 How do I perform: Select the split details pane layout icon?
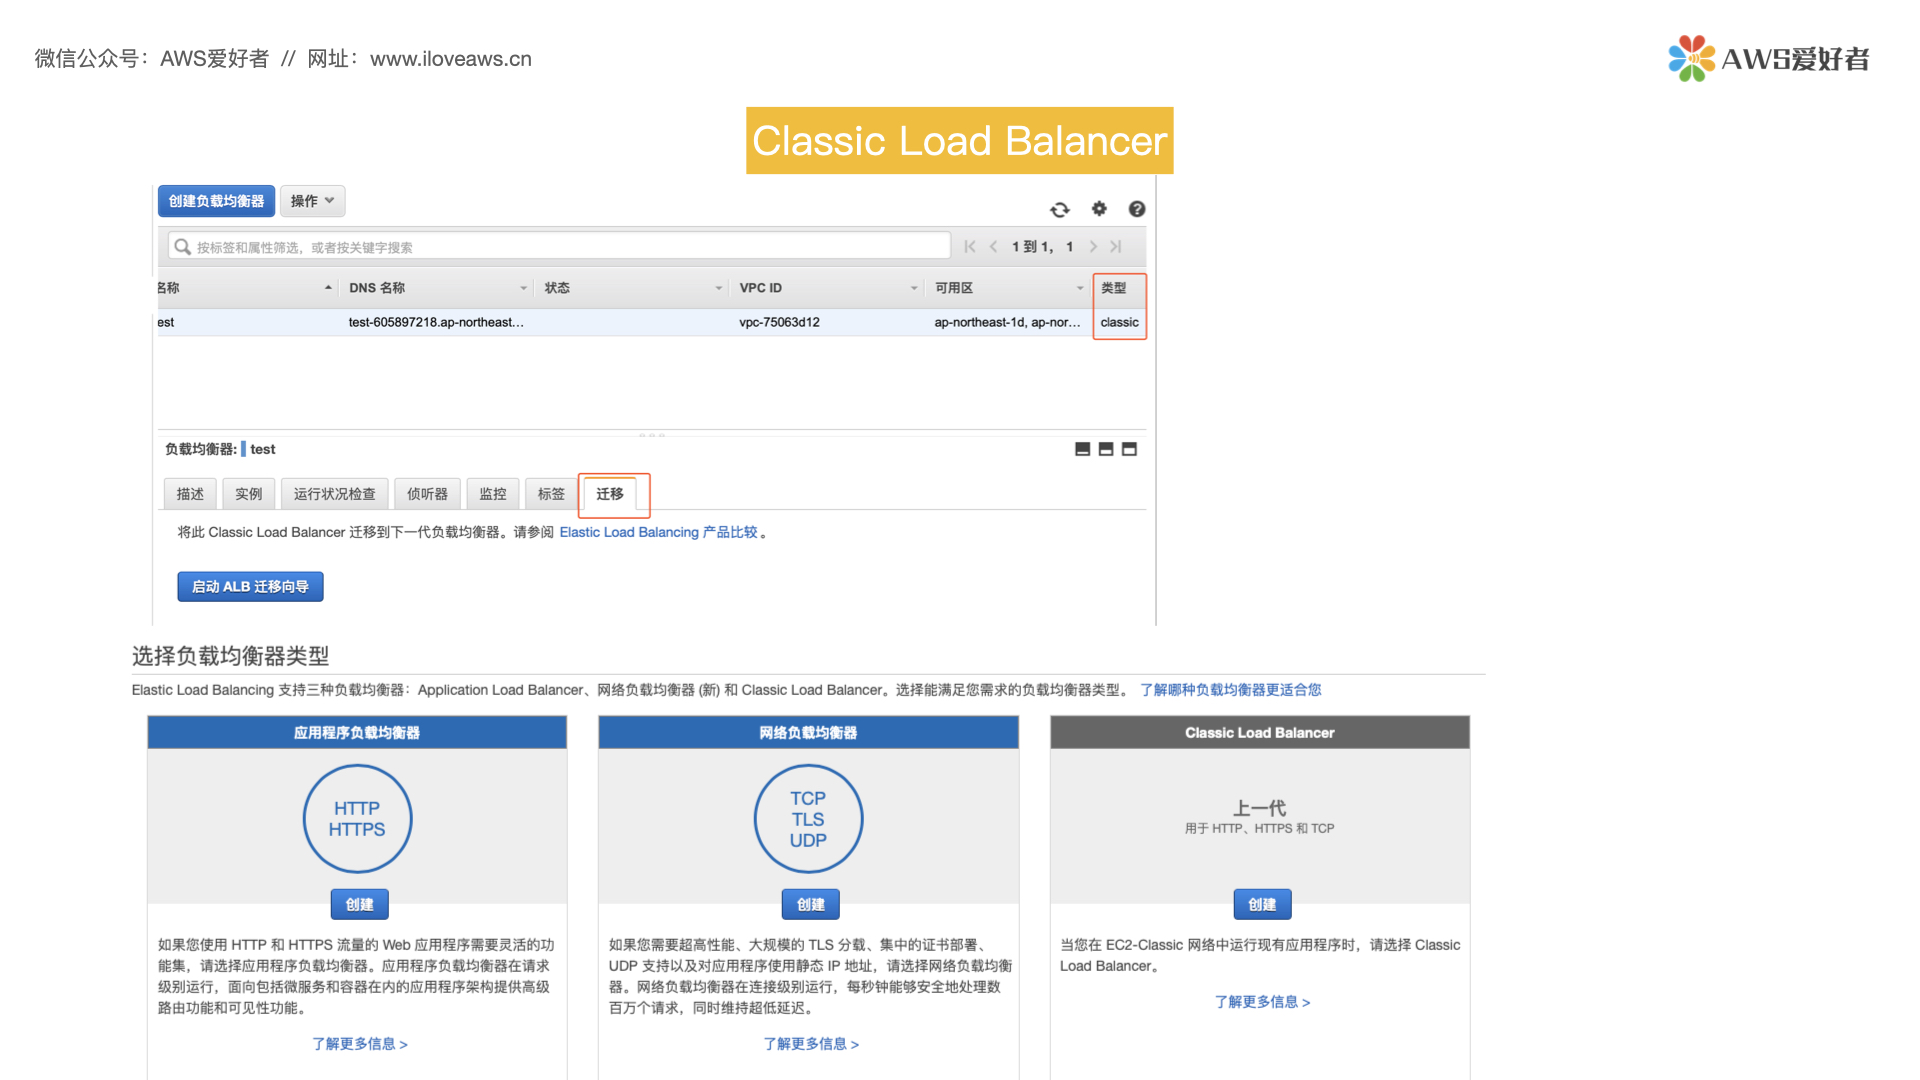point(1106,449)
